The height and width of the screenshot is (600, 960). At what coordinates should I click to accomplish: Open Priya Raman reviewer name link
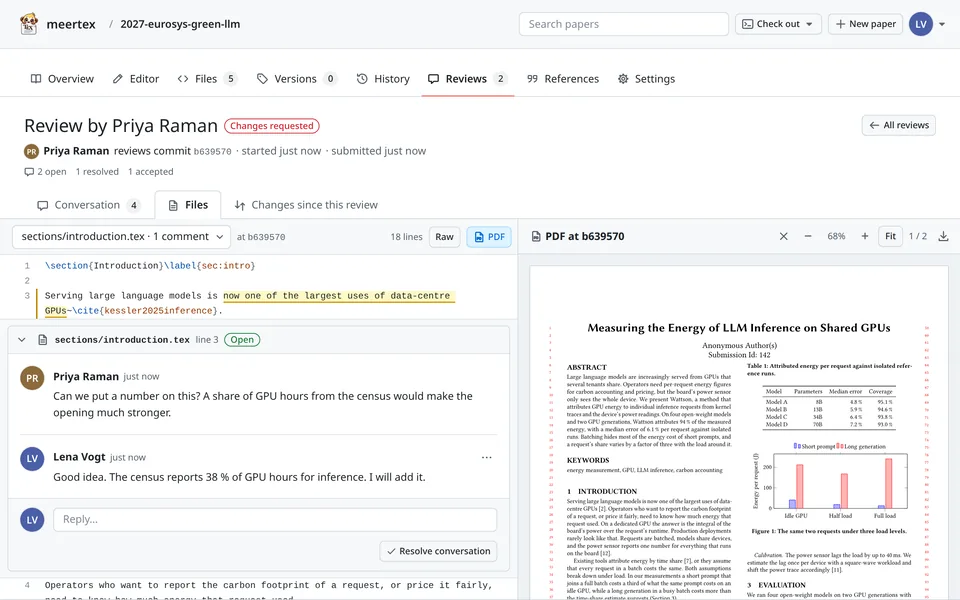[76, 151]
